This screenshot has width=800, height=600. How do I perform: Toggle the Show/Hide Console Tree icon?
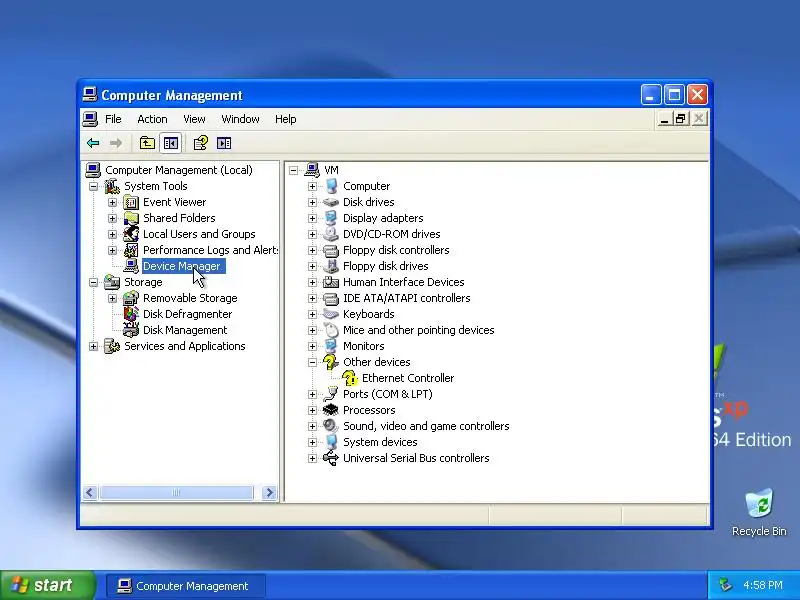coord(170,143)
